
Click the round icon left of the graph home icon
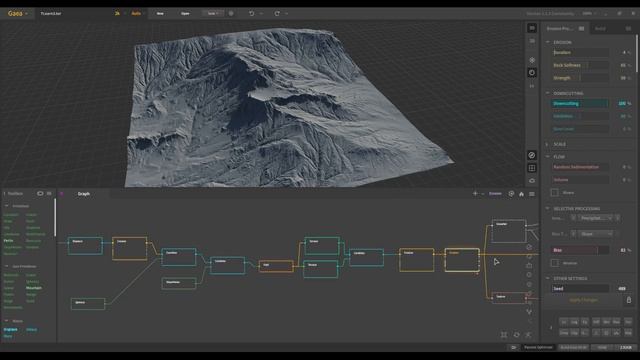click(511, 193)
